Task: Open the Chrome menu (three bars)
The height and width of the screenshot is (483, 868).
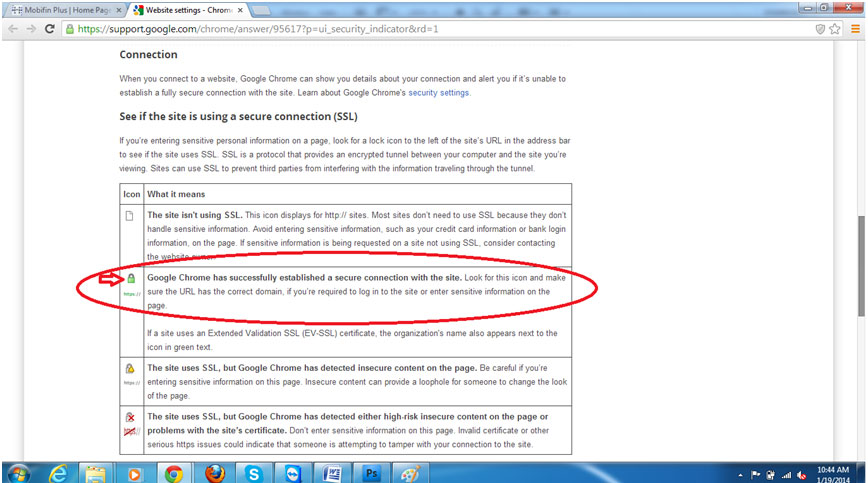Action: pos(855,29)
